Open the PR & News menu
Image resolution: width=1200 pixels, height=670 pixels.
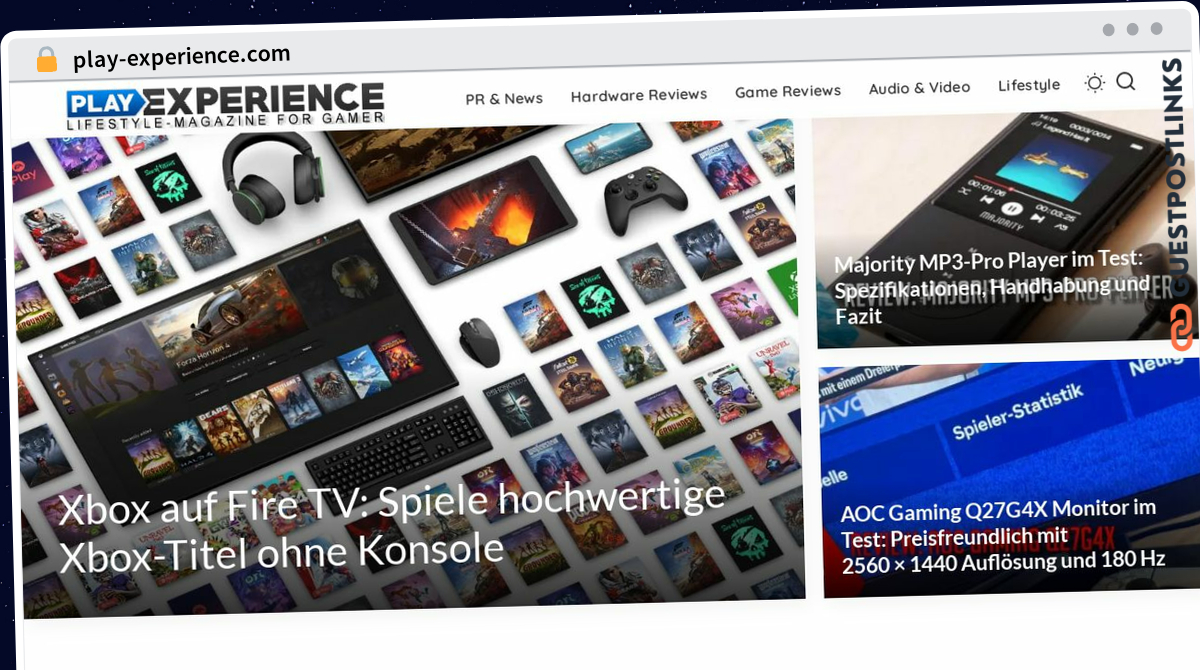click(x=504, y=98)
